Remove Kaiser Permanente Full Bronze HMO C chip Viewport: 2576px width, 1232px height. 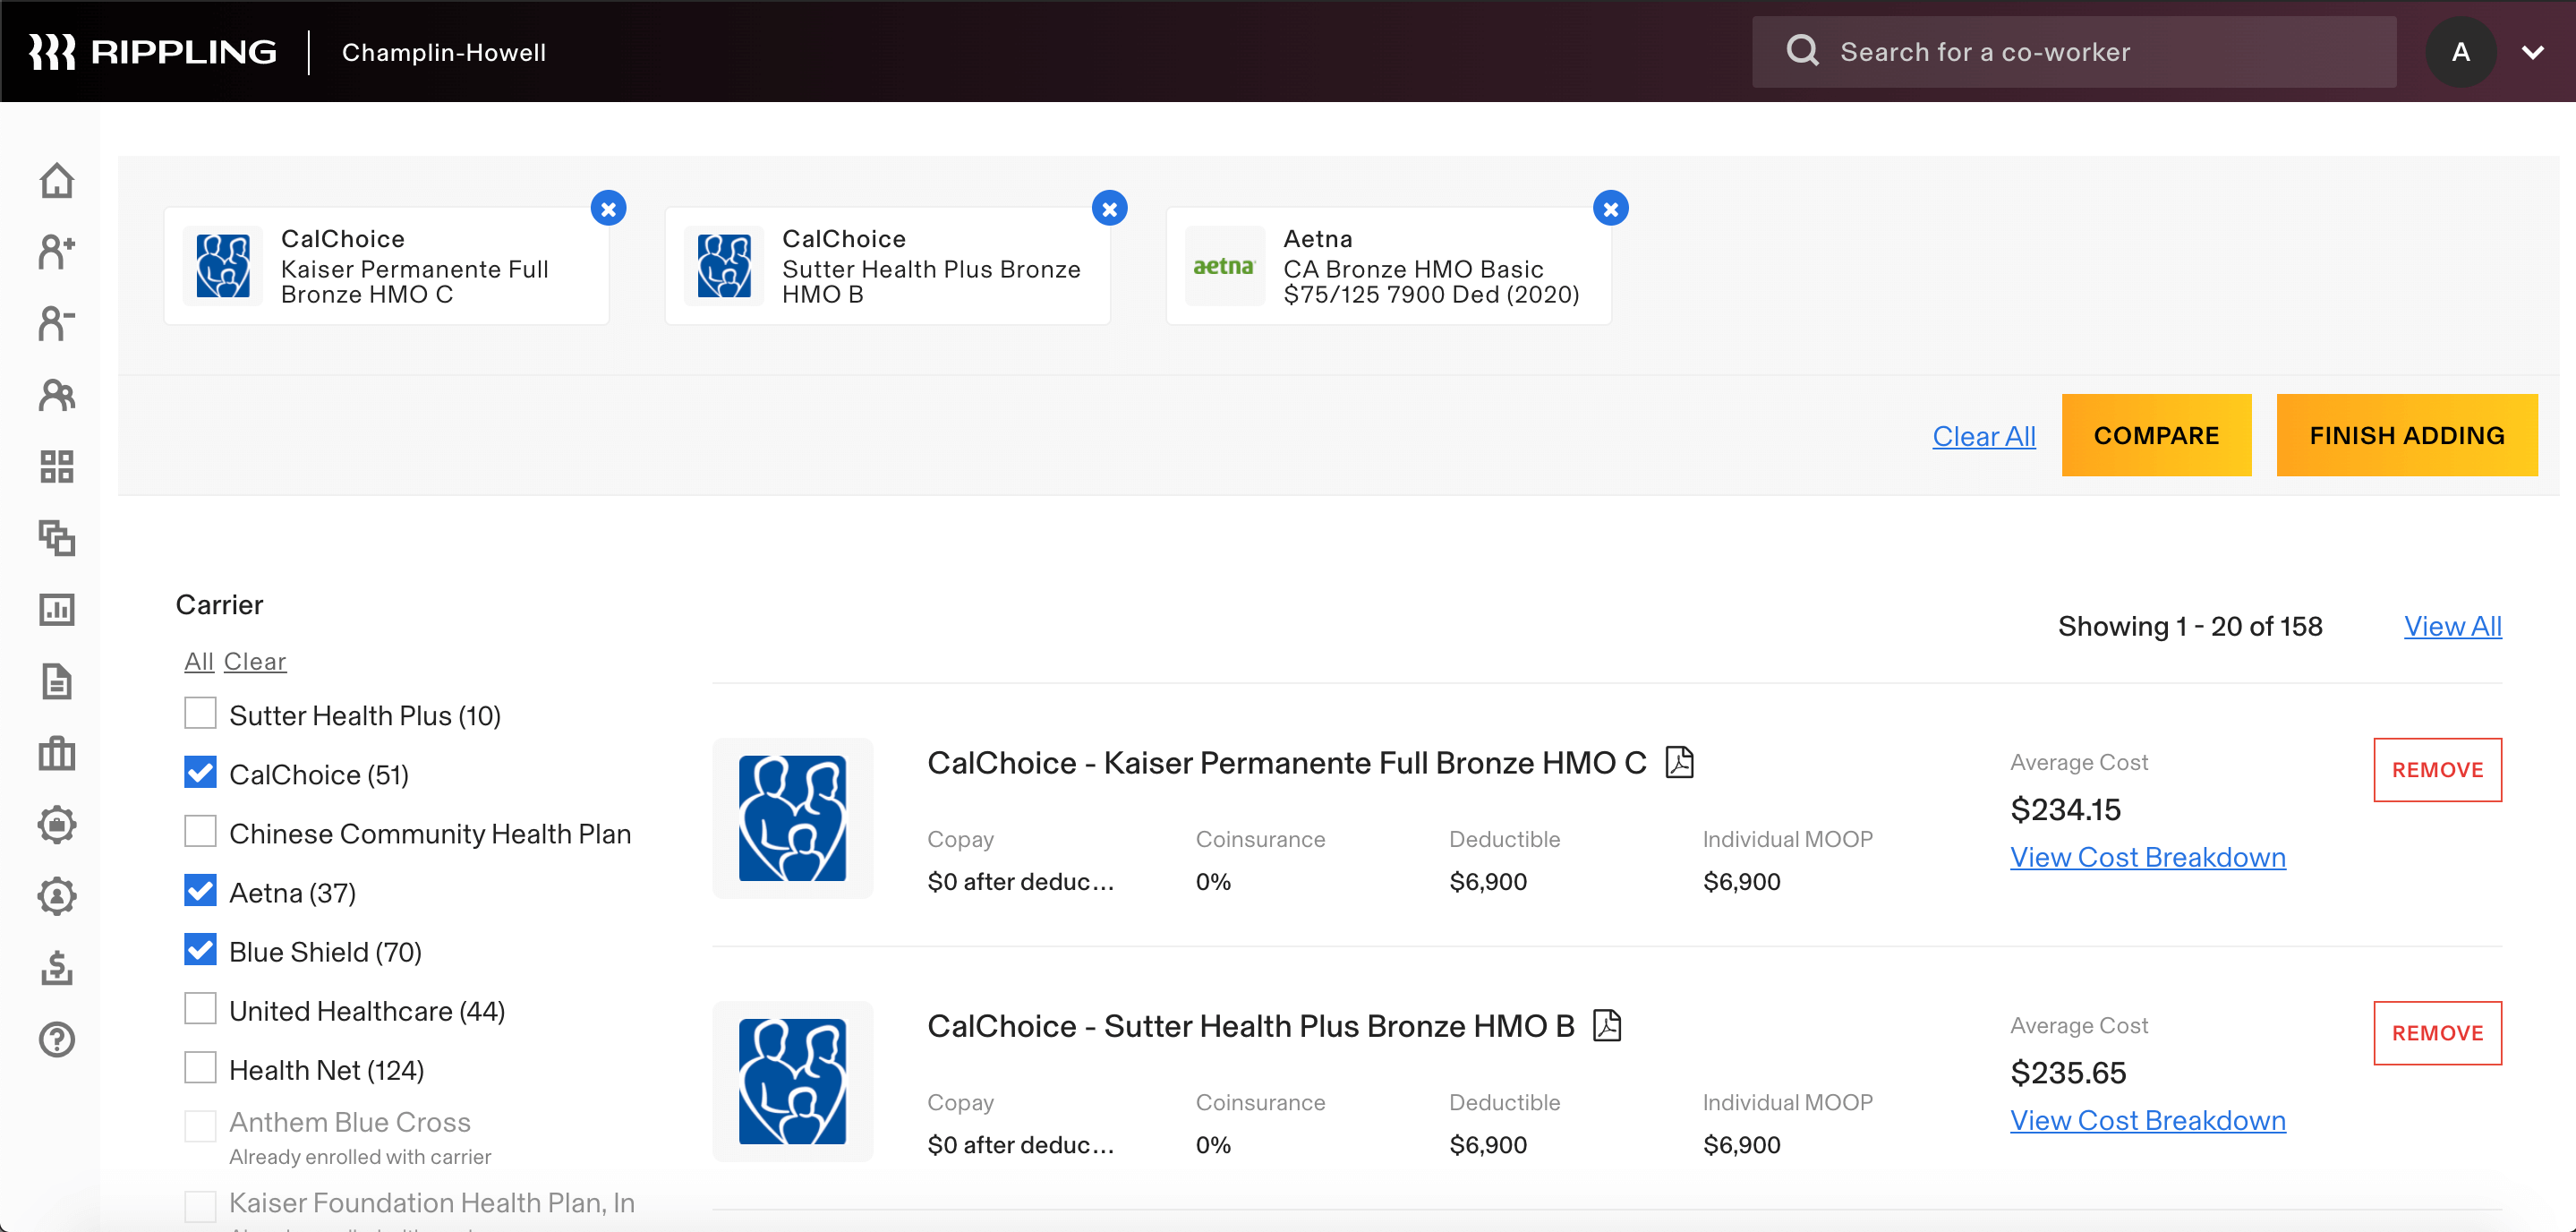[608, 209]
